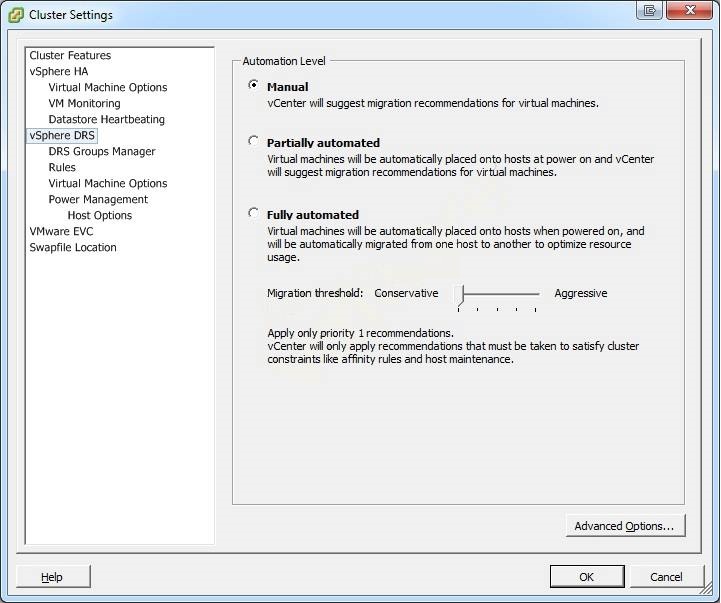Click the Help button
This screenshot has height=603, width=721.
point(53,577)
